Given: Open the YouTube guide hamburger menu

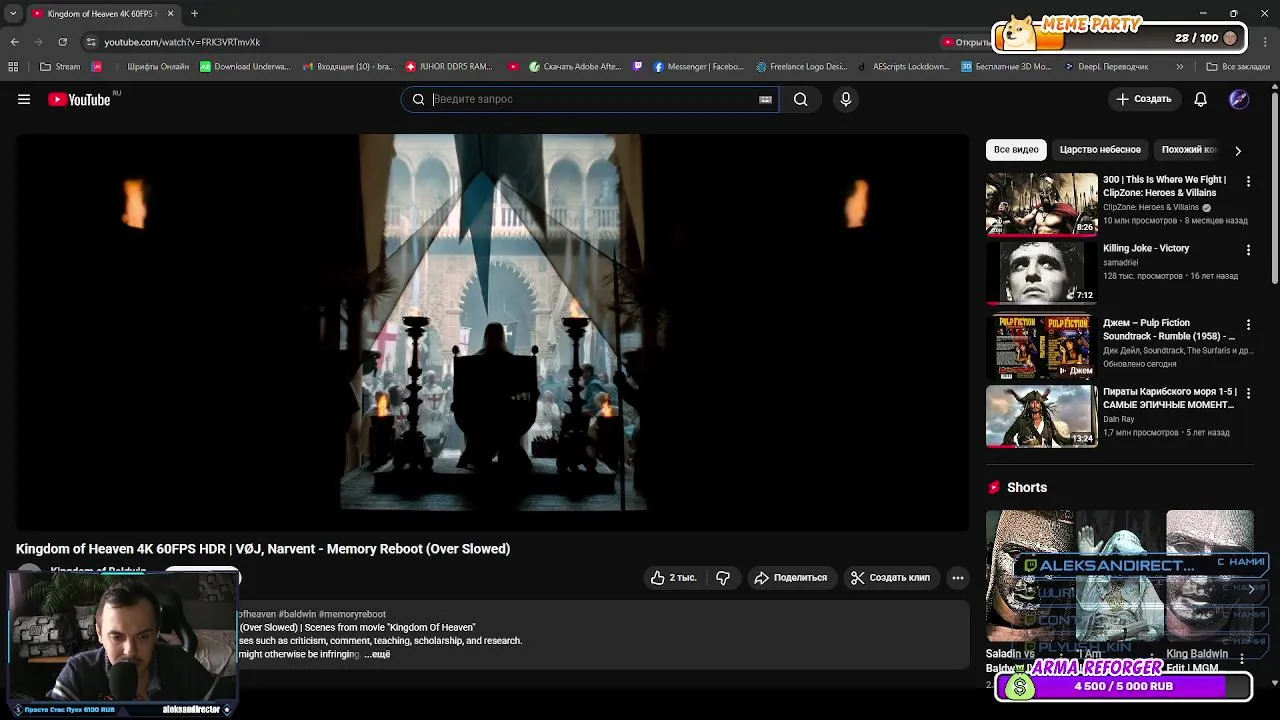Looking at the screenshot, I should [24, 99].
